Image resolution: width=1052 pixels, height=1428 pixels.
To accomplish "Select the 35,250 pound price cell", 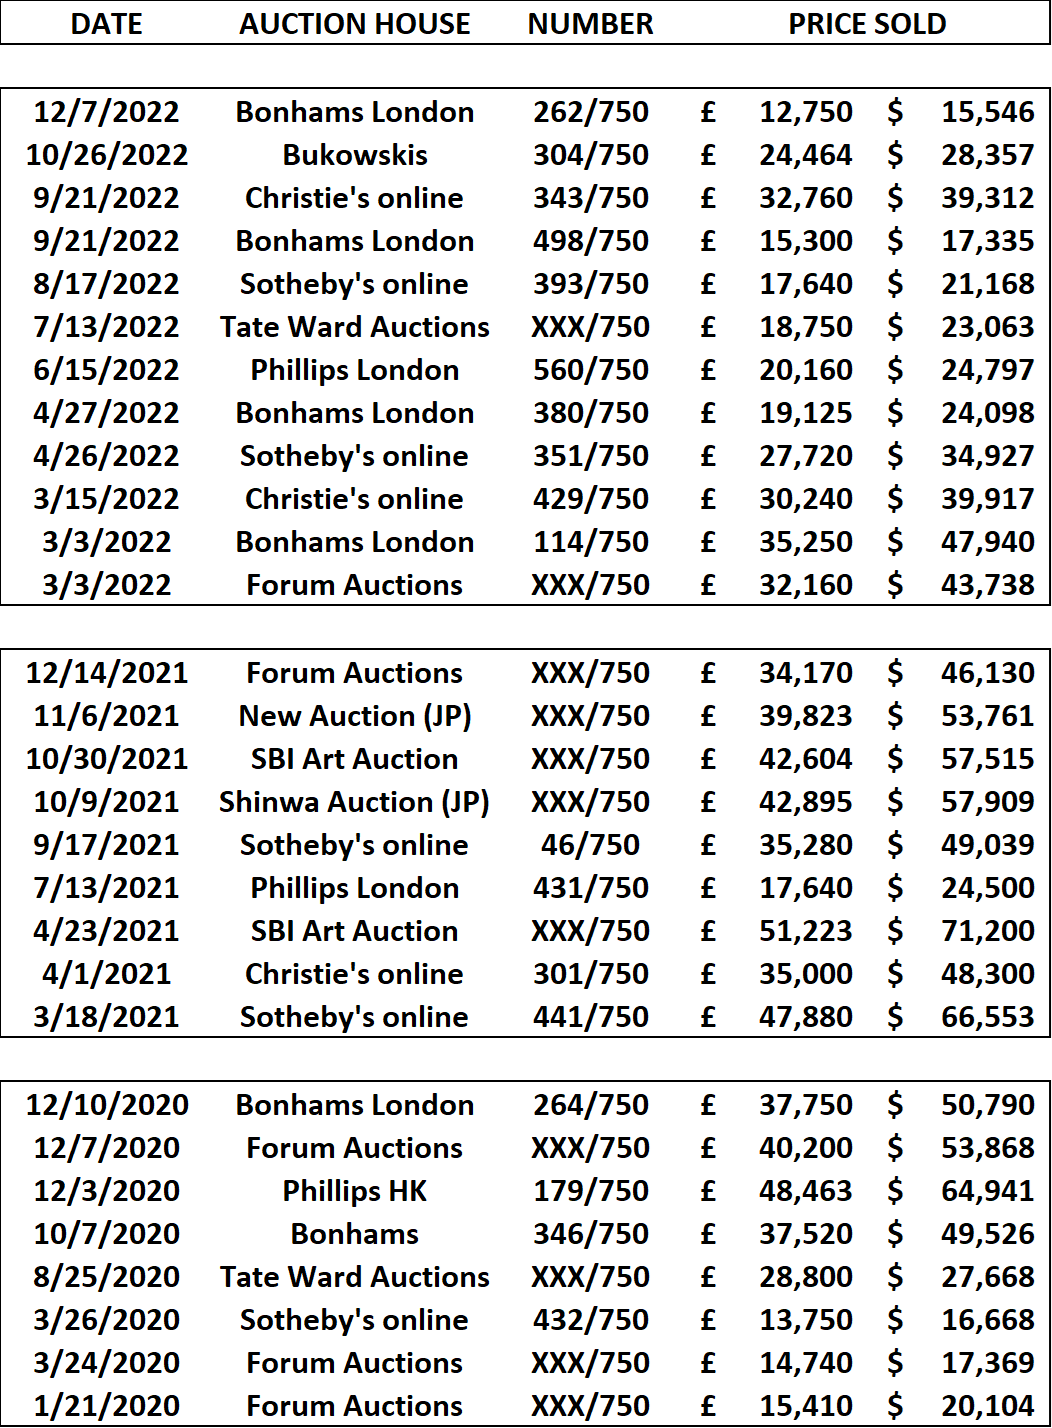I will pos(805,542).
